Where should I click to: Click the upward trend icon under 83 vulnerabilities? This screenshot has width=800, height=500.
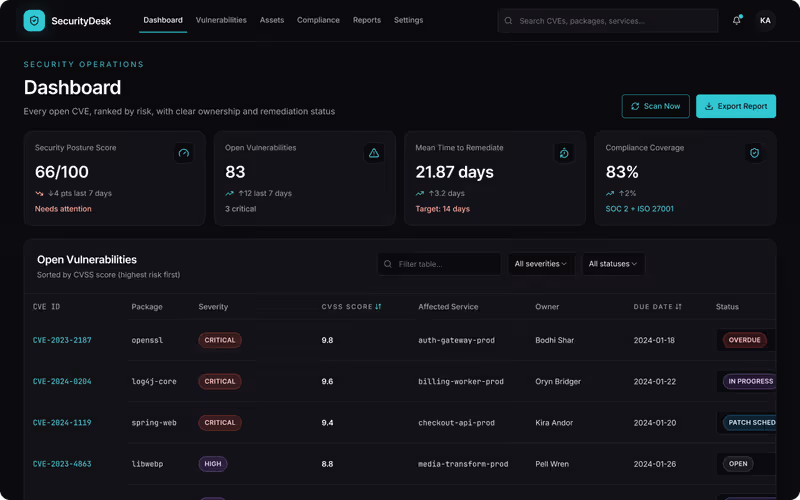tap(229, 193)
